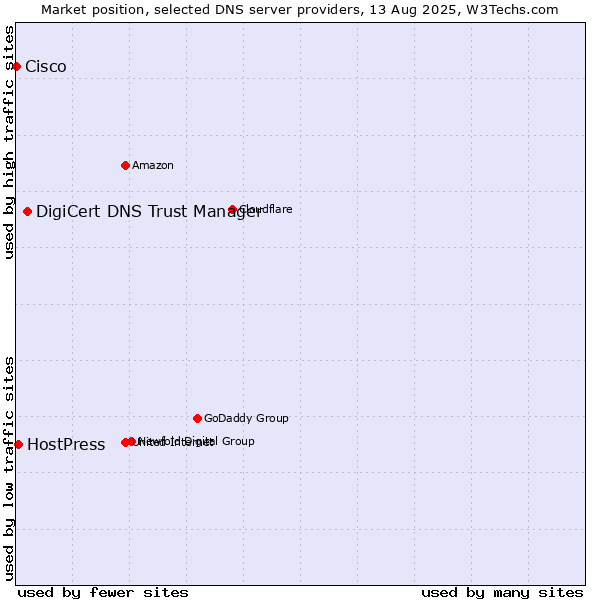600x600 pixels.
Task: Click the 'used by low traffic sites' axis label
Action: 8,469
